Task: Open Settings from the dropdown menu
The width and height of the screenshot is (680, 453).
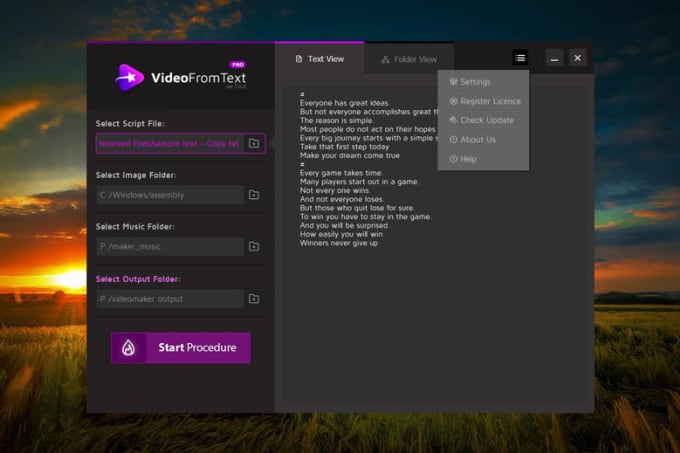Action: coord(484,82)
